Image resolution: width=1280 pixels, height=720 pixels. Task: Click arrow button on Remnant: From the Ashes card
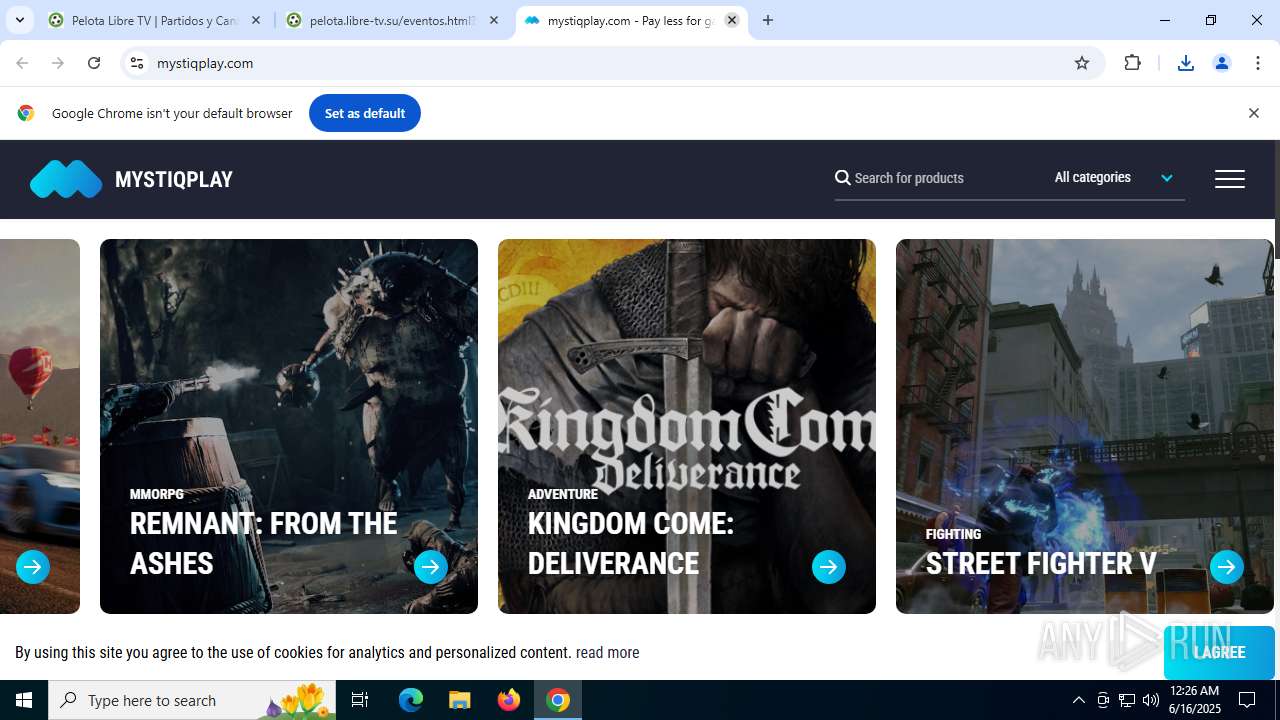[431, 567]
